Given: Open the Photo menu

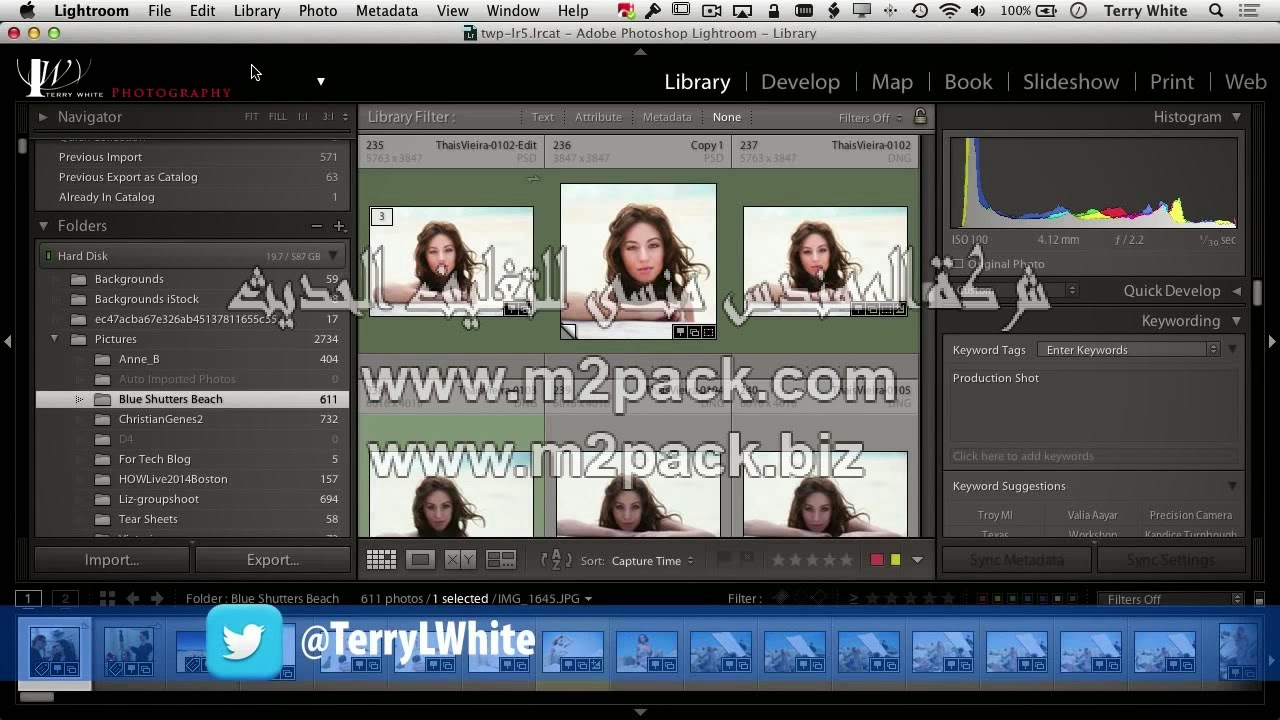Looking at the screenshot, I should click(318, 11).
